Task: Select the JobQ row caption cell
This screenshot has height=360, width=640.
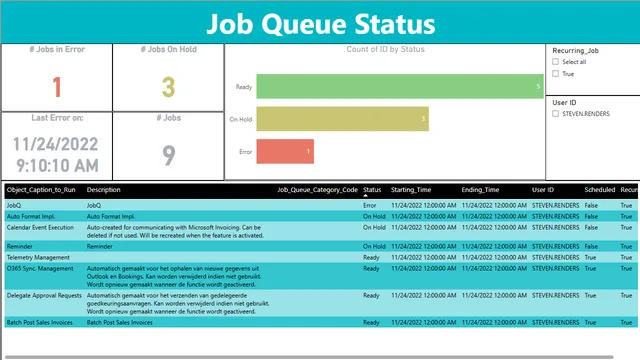Action: click(14, 206)
